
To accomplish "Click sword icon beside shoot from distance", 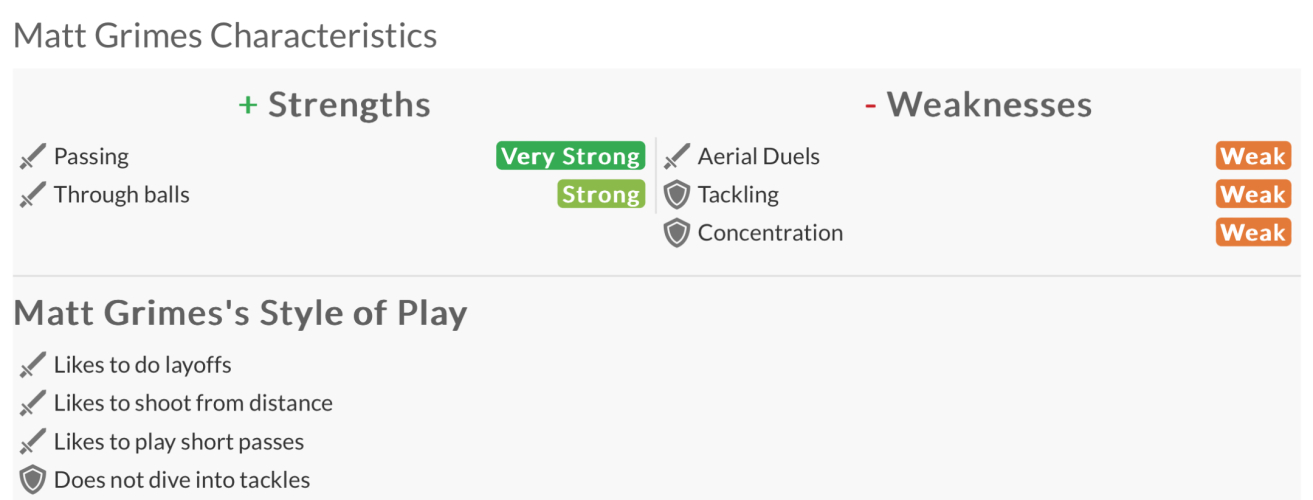I will coord(33,404).
